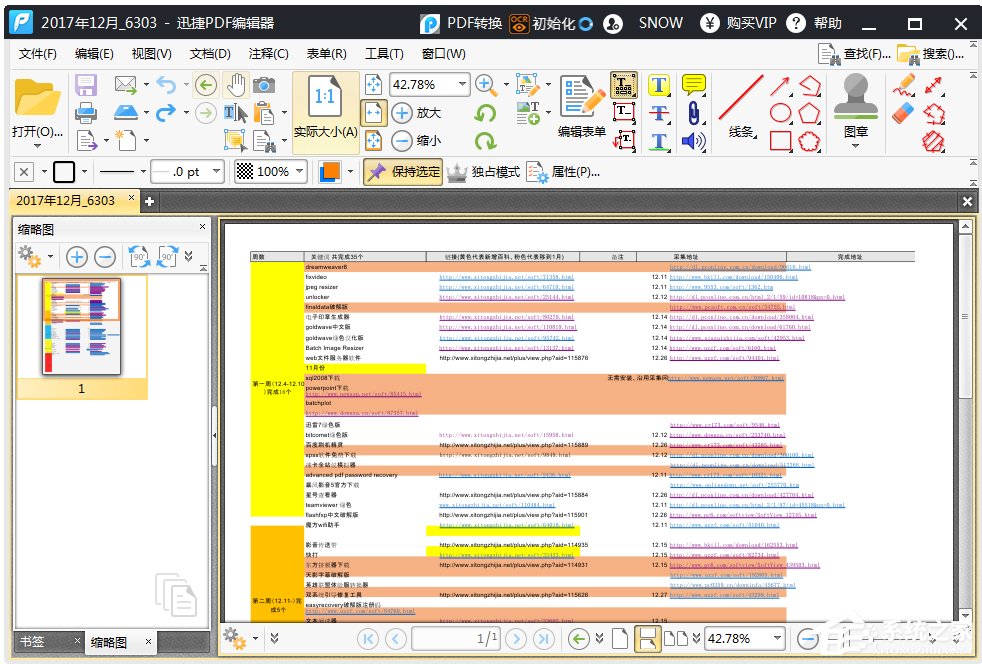
Task: Click the paperclip attachment icon
Action: point(692,112)
